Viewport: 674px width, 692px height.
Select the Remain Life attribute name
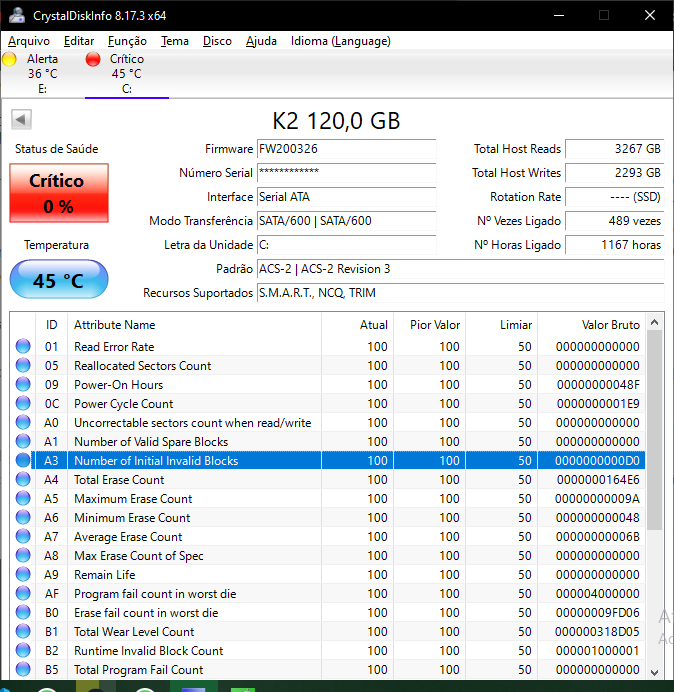pyautogui.click(x=105, y=575)
